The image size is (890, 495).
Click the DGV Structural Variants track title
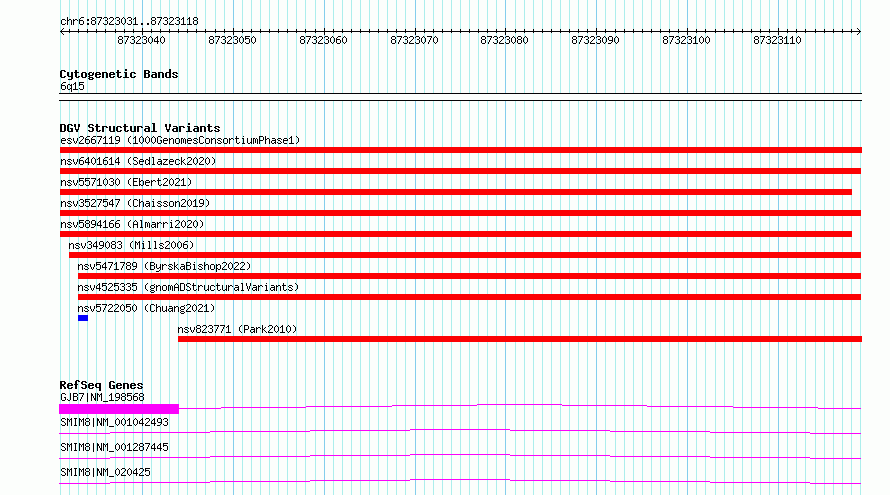(x=140, y=128)
